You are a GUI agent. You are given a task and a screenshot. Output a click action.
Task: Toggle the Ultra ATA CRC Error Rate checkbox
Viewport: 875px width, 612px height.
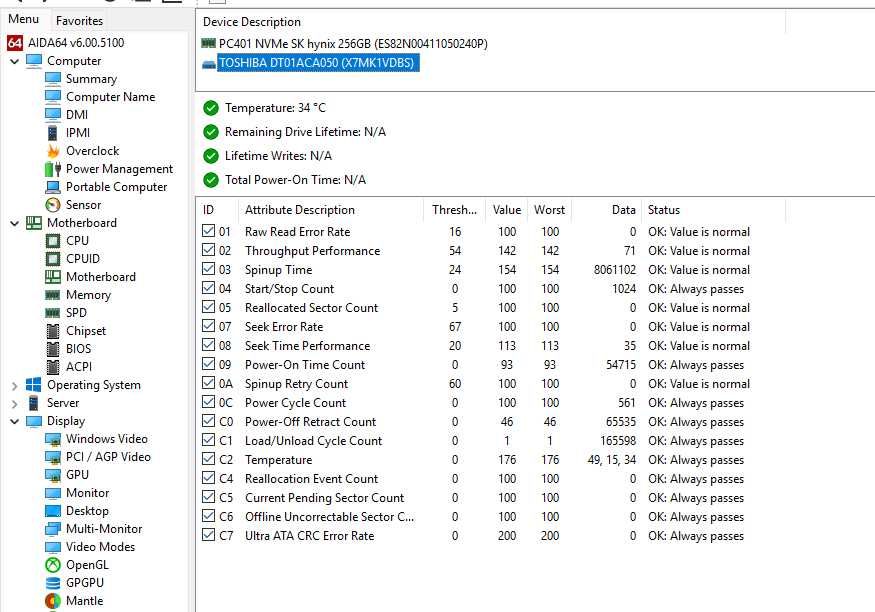pyautogui.click(x=208, y=535)
